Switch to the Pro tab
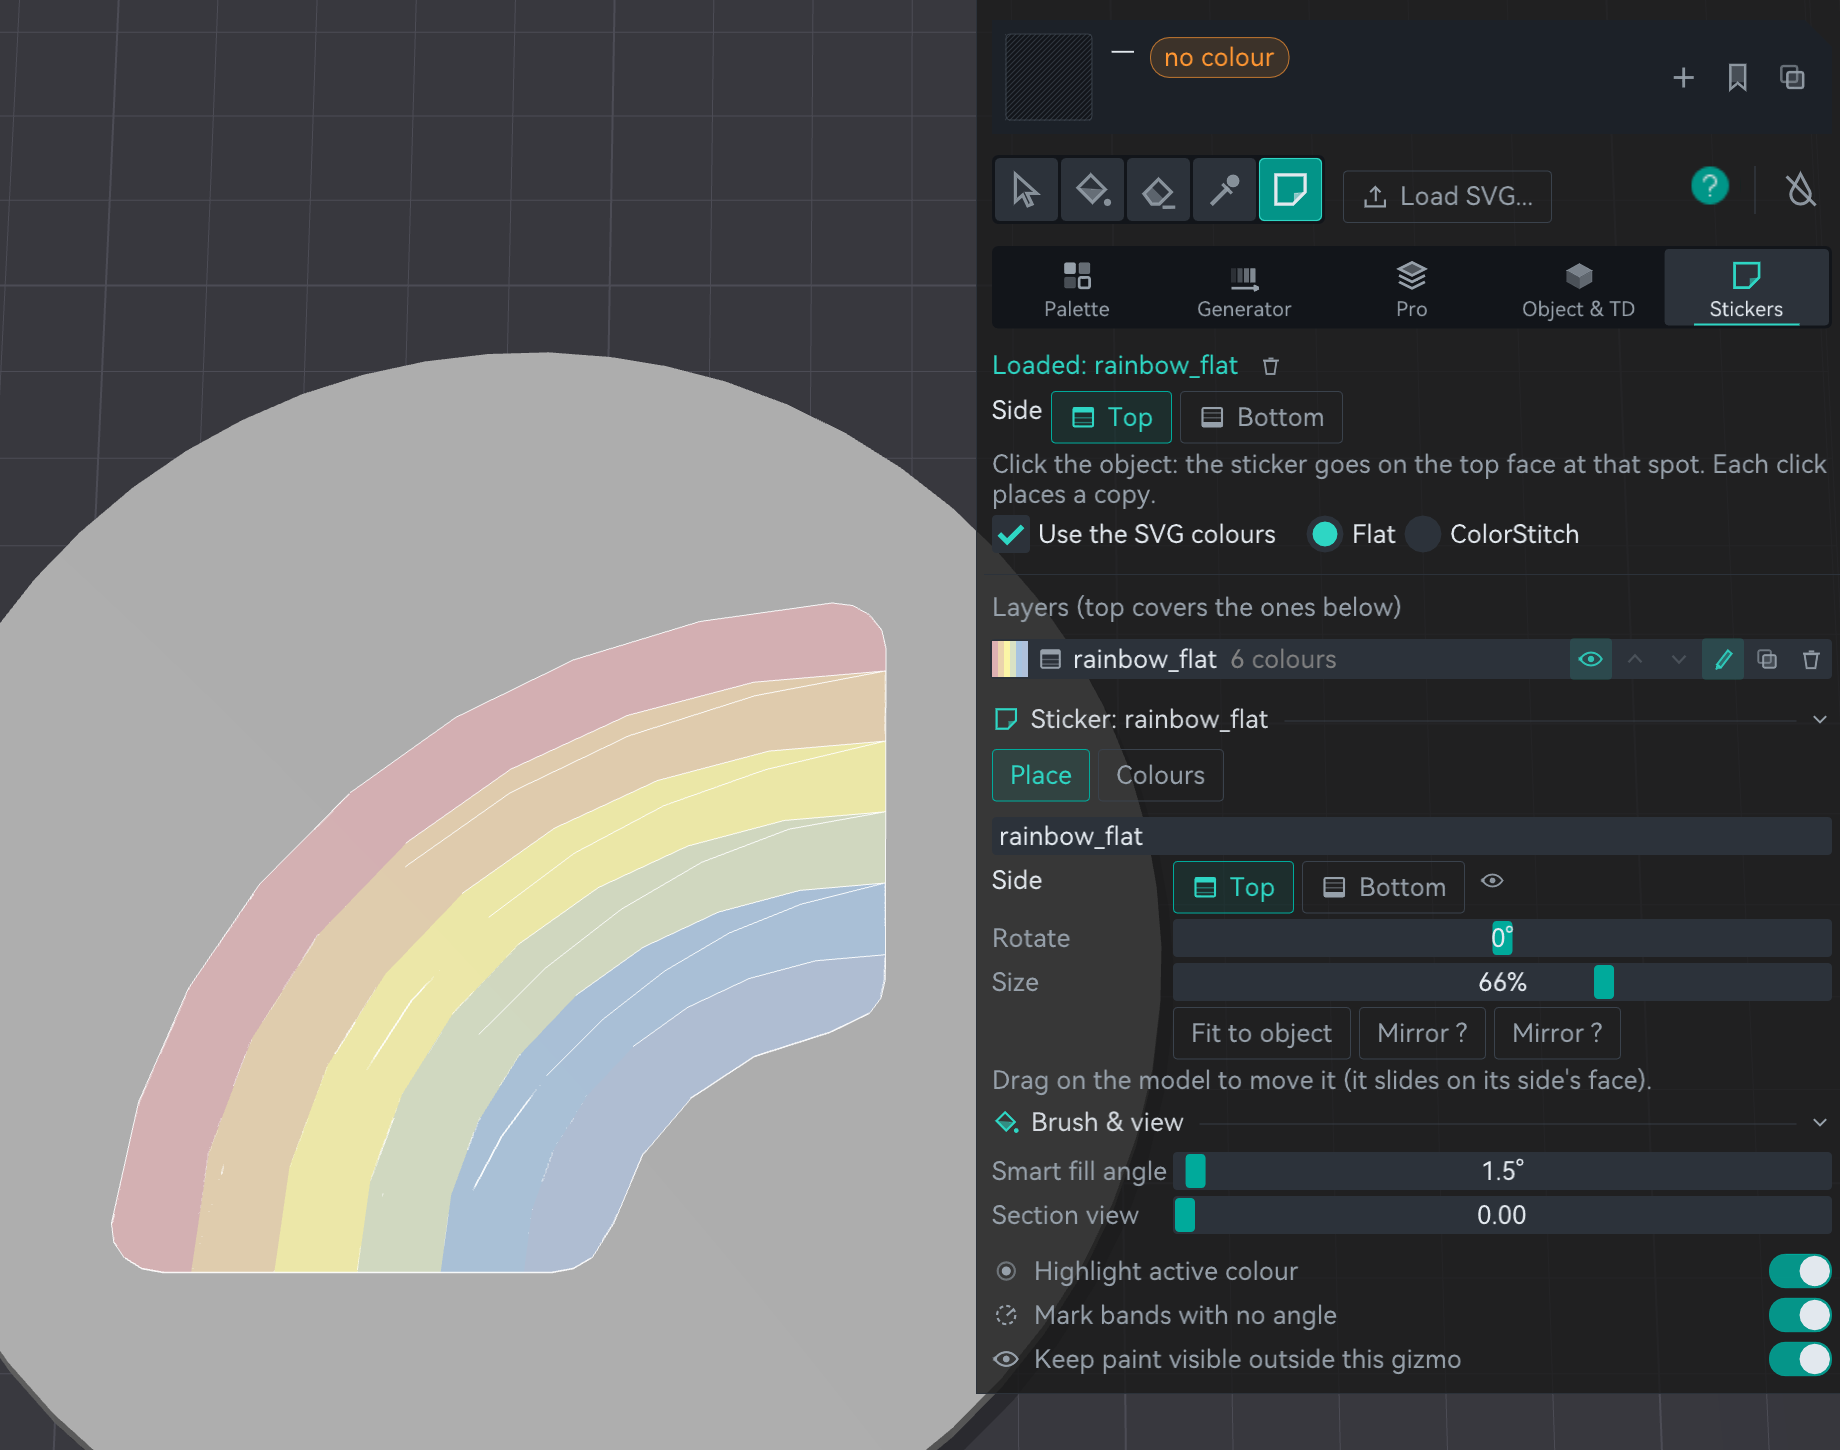Screen dimensions: 1840x1450 1411,288
